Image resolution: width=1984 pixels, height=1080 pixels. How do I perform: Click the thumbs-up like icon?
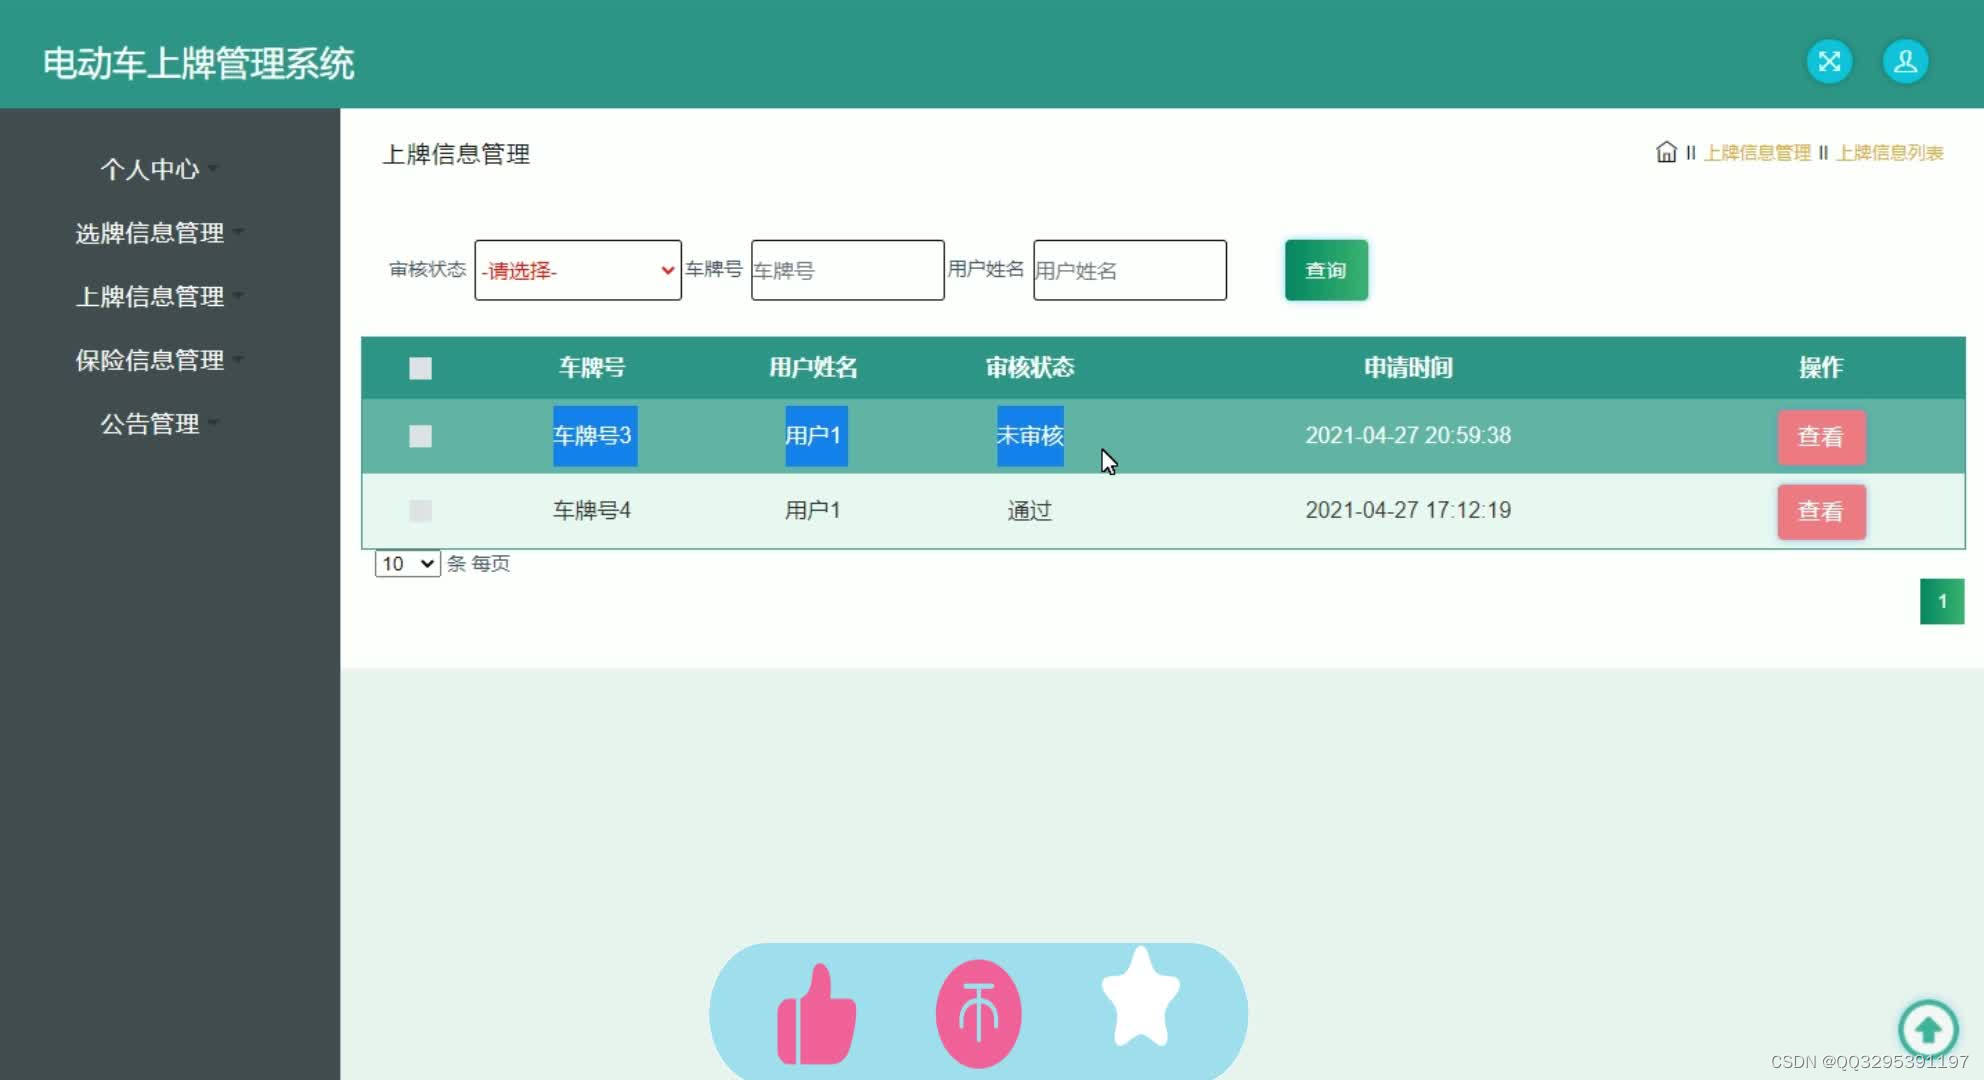coord(817,1013)
